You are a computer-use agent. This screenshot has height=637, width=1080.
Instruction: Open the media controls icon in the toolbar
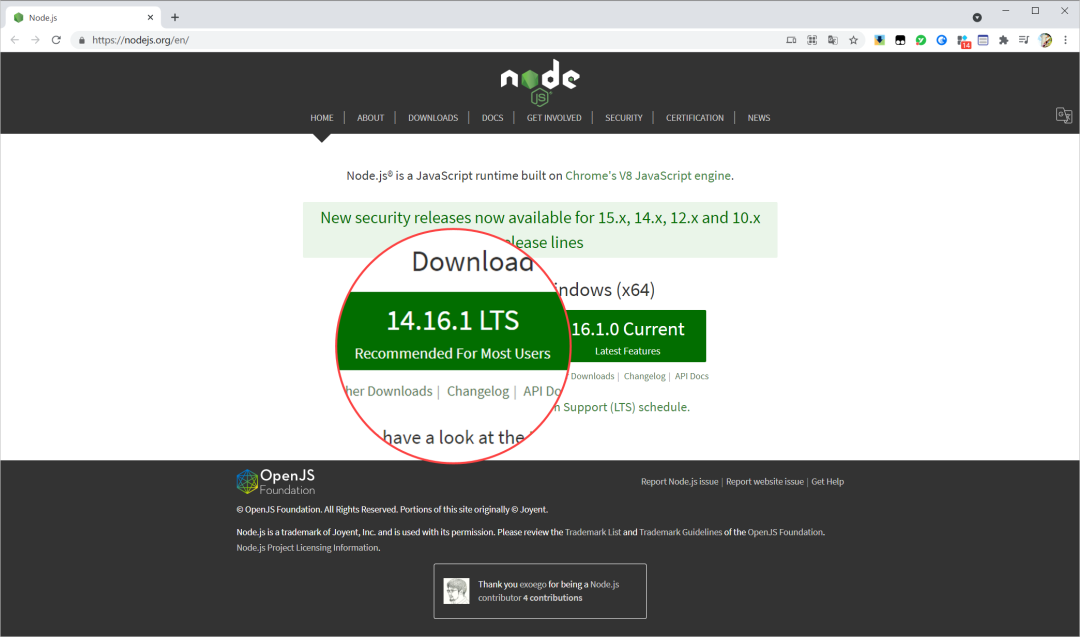1024,40
